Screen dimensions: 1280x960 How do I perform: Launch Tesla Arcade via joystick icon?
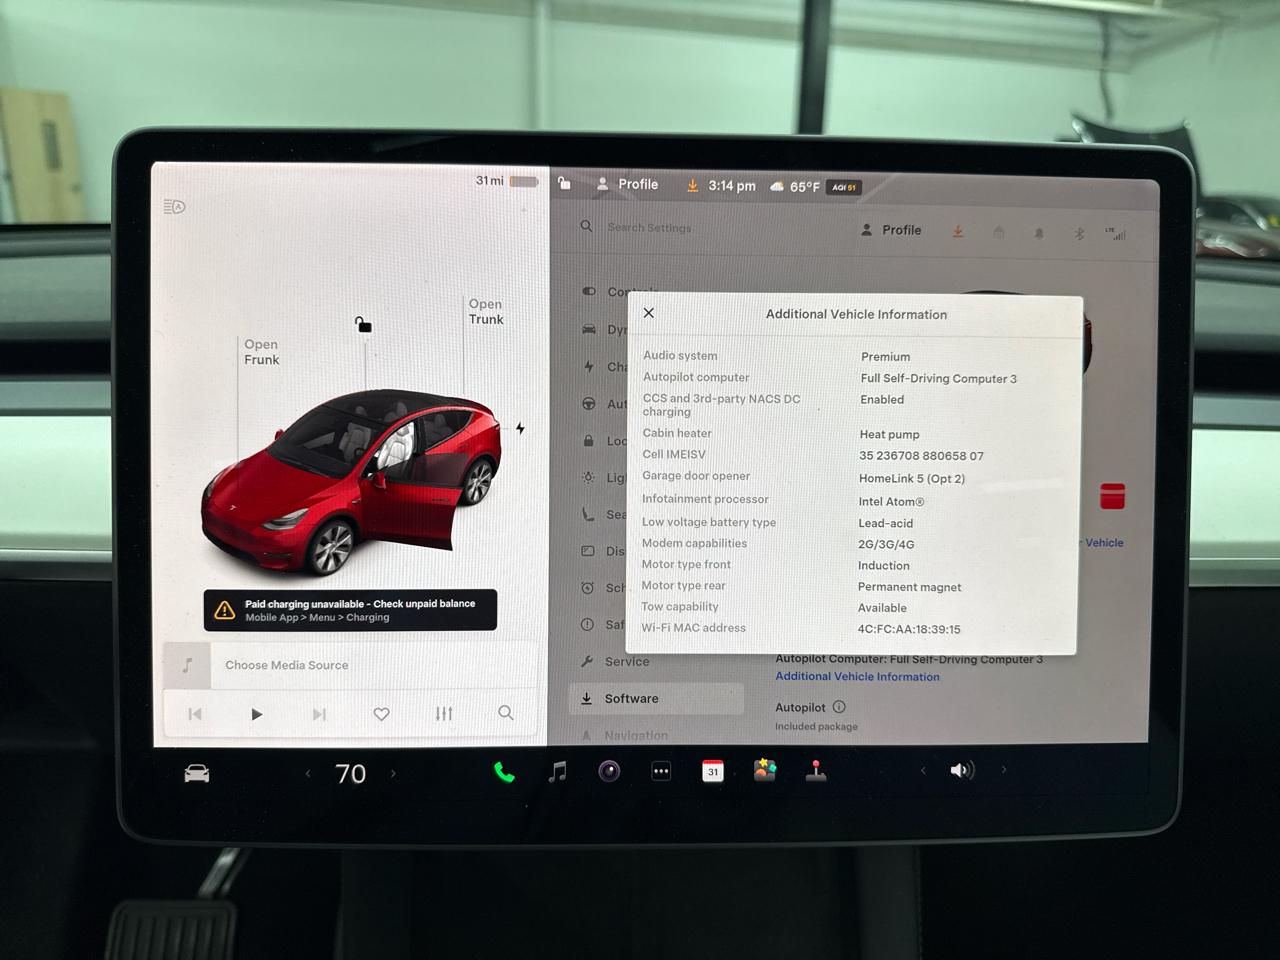(816, 771)
